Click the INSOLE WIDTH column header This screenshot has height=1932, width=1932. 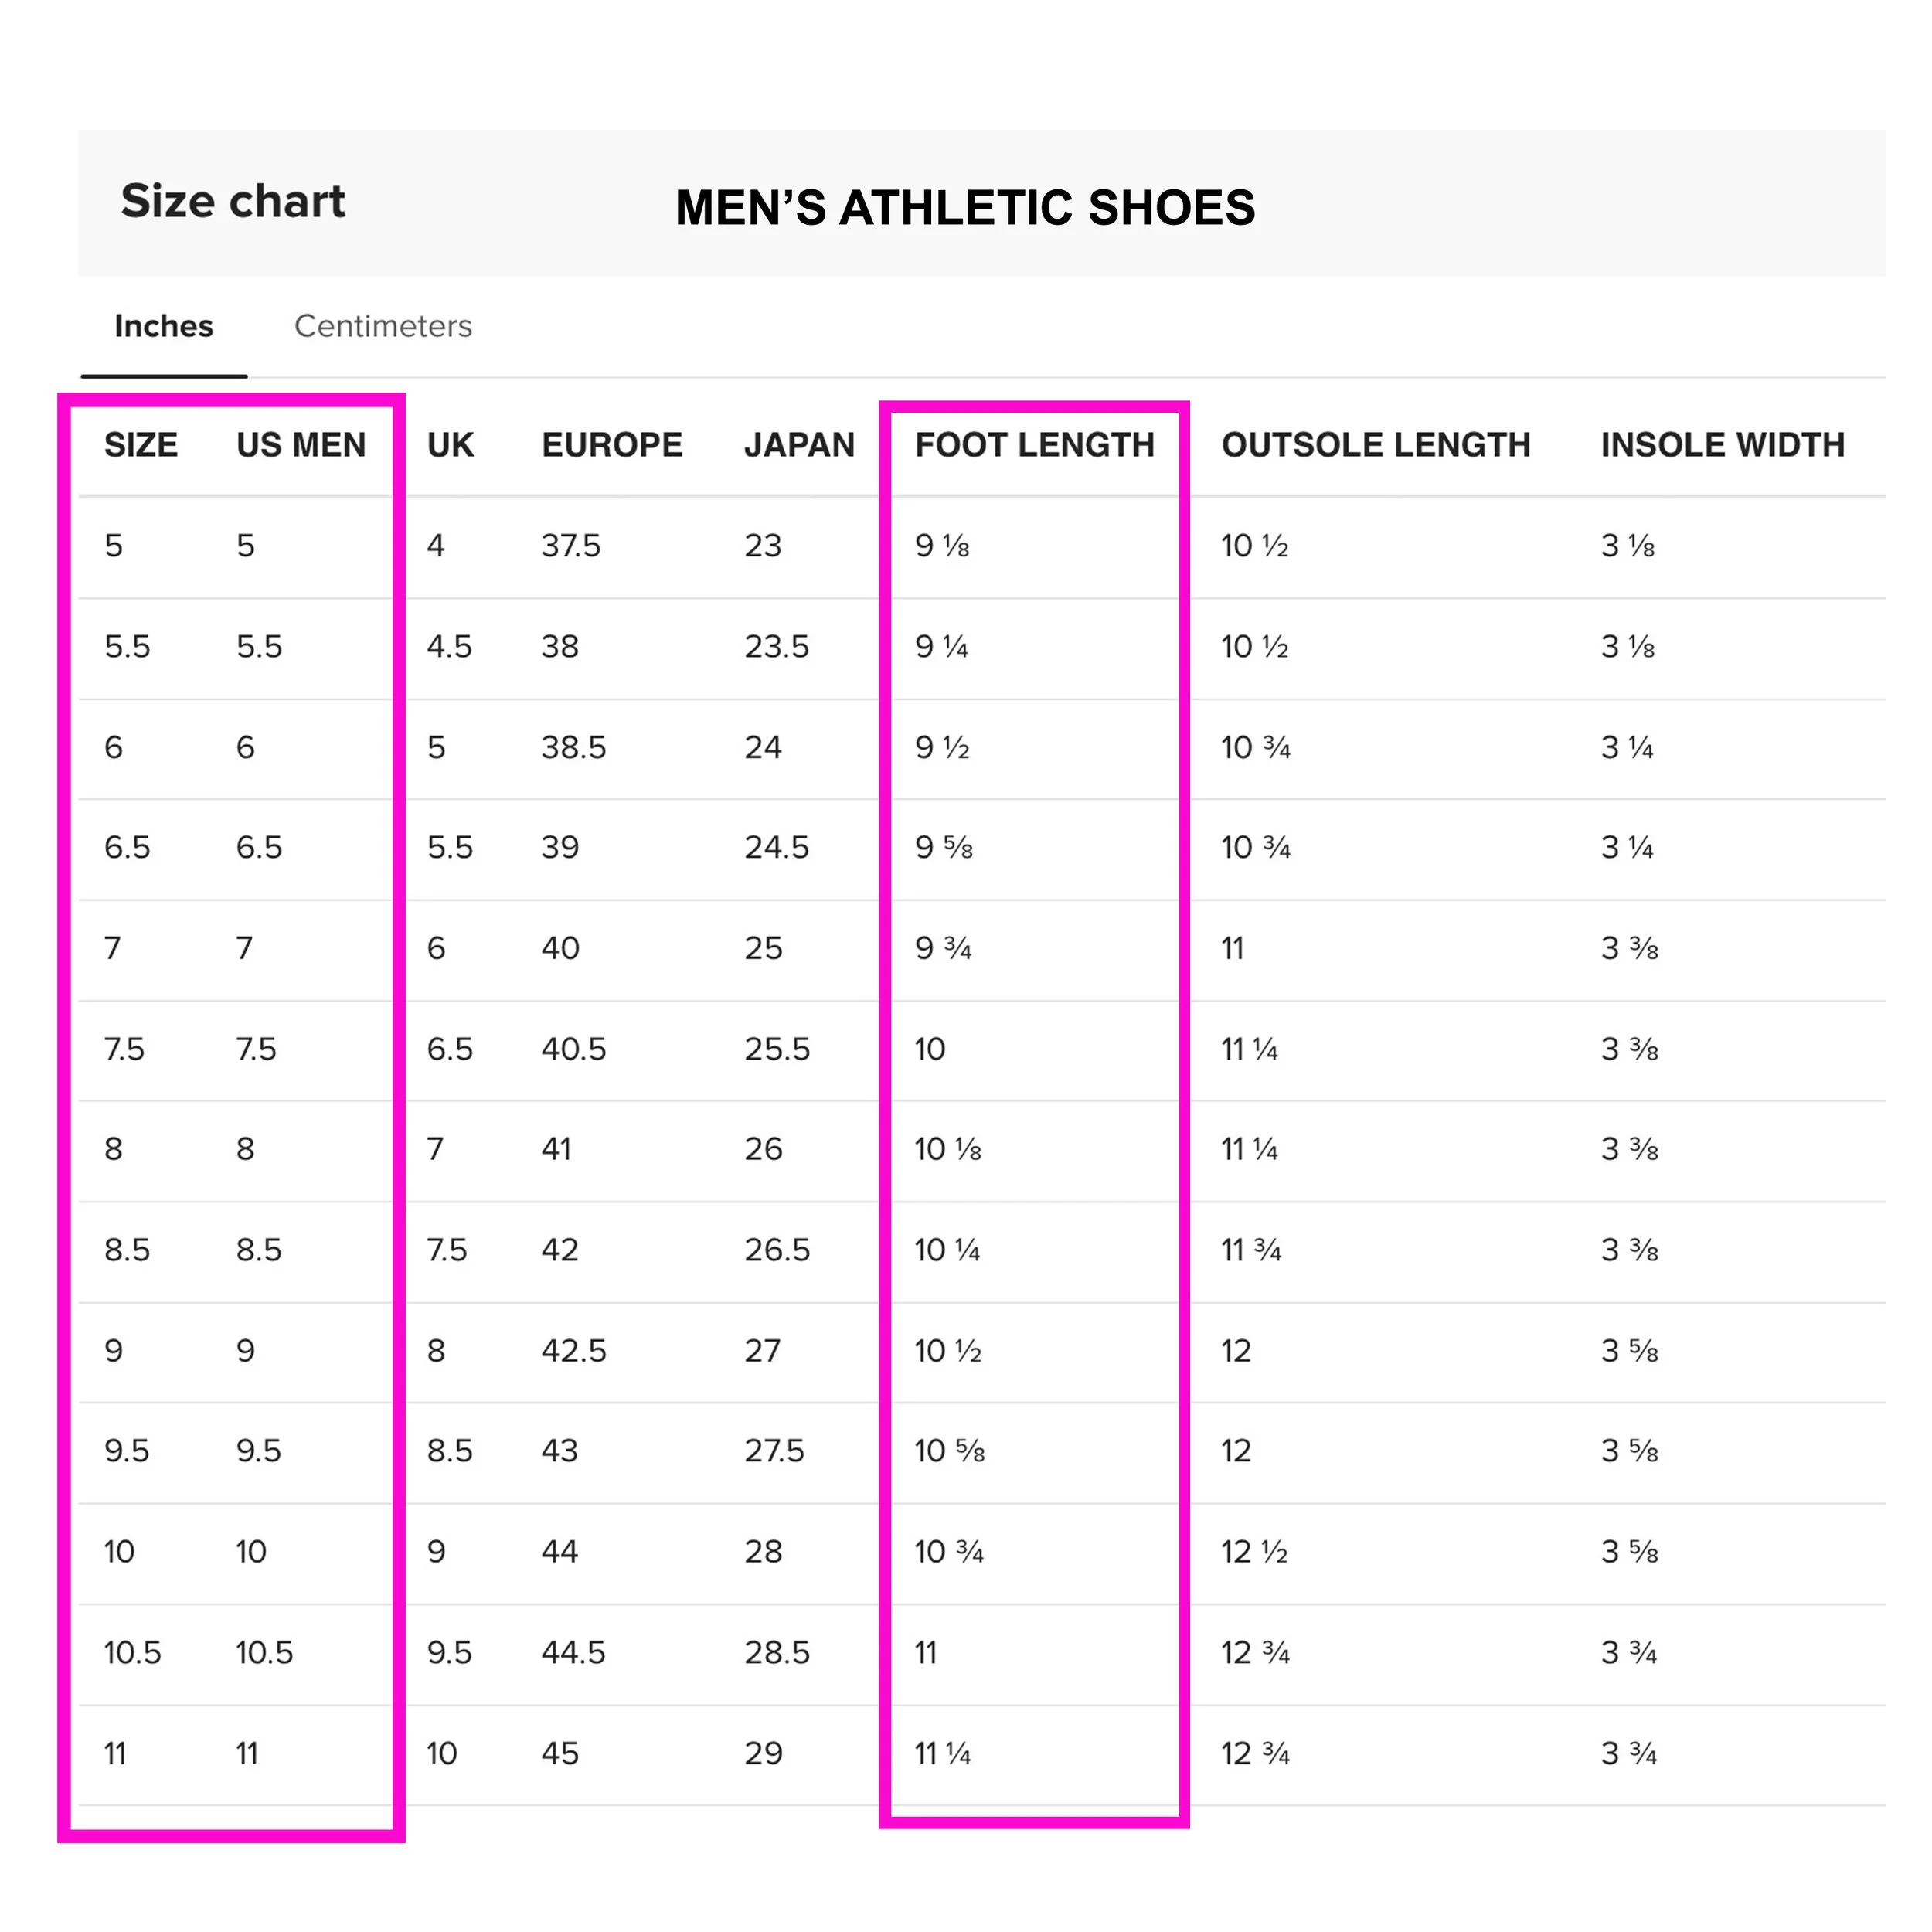(x=1723, y=445)
